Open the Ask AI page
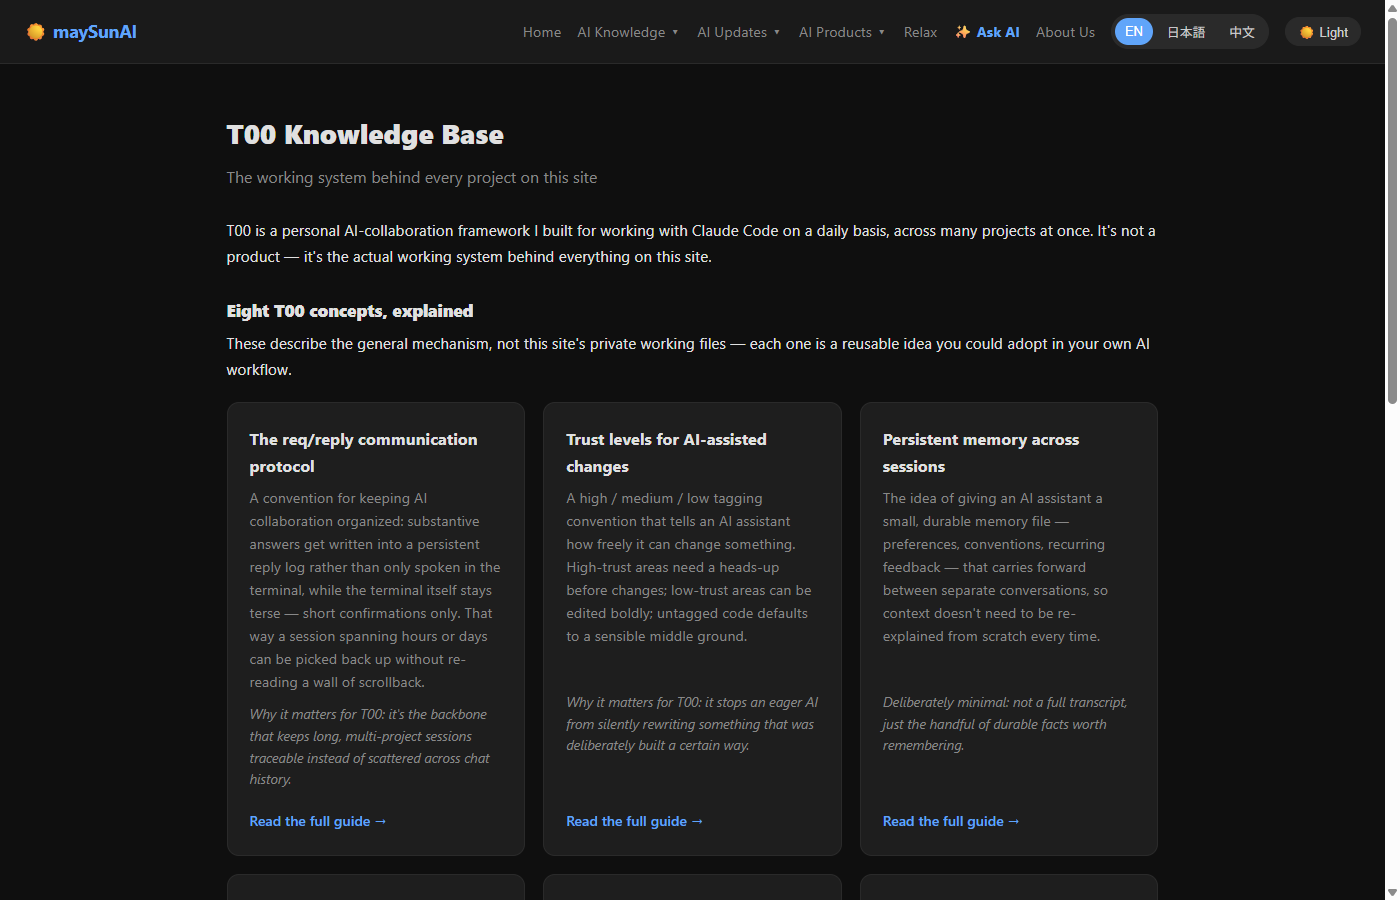This screenshot has width=1400, height=900. coord(987,32)
